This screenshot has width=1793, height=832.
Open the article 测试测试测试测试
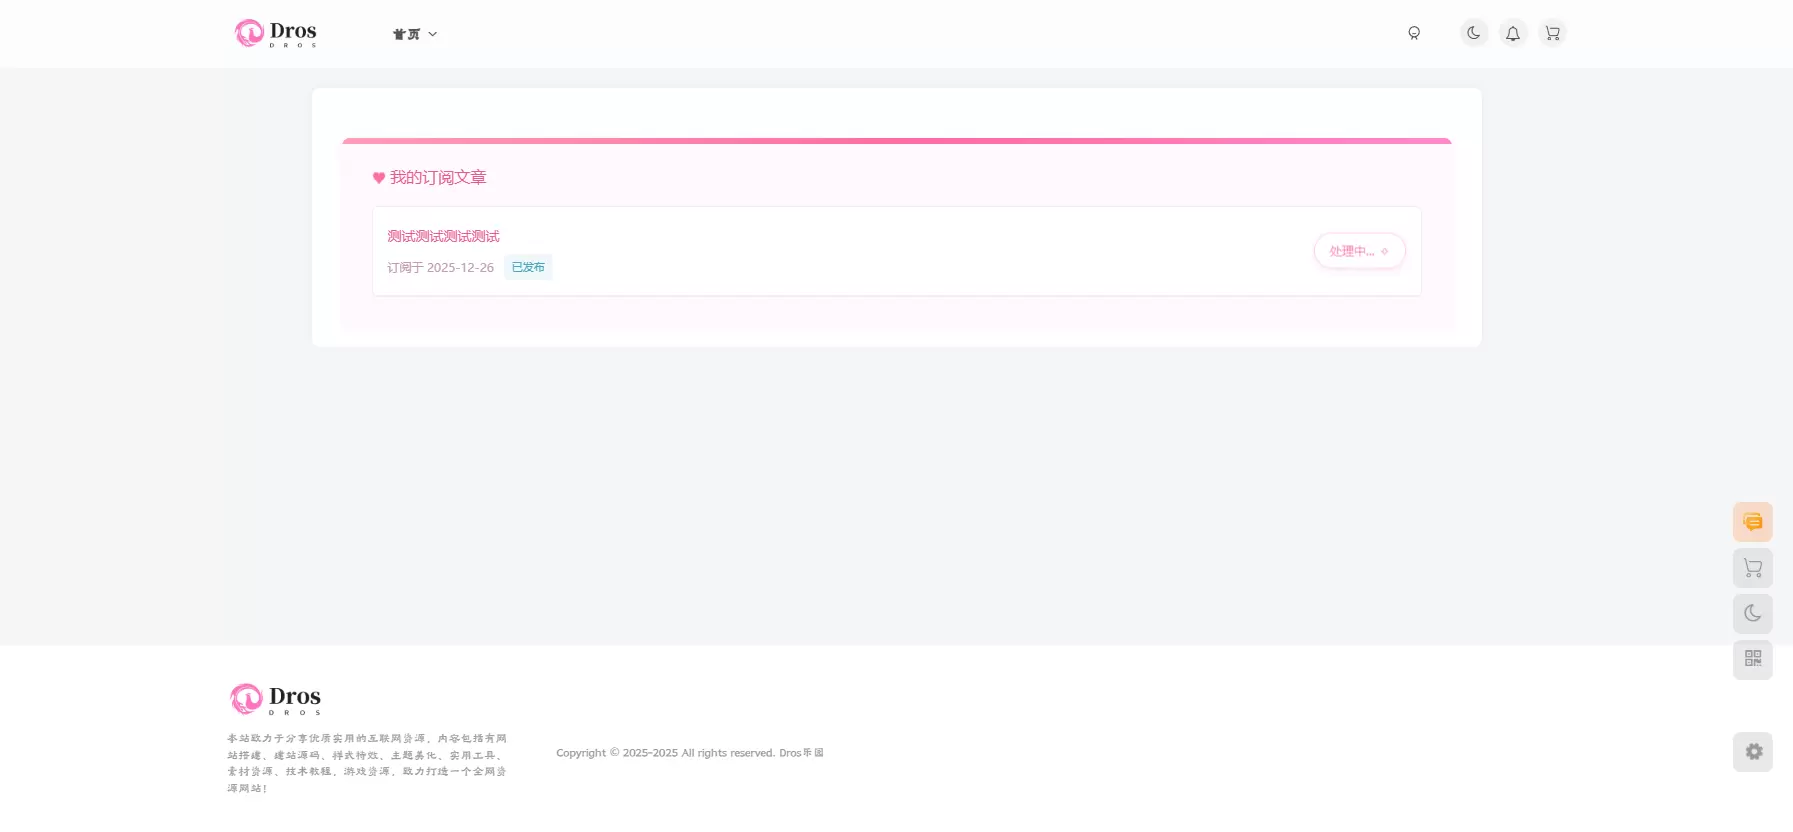443,236
